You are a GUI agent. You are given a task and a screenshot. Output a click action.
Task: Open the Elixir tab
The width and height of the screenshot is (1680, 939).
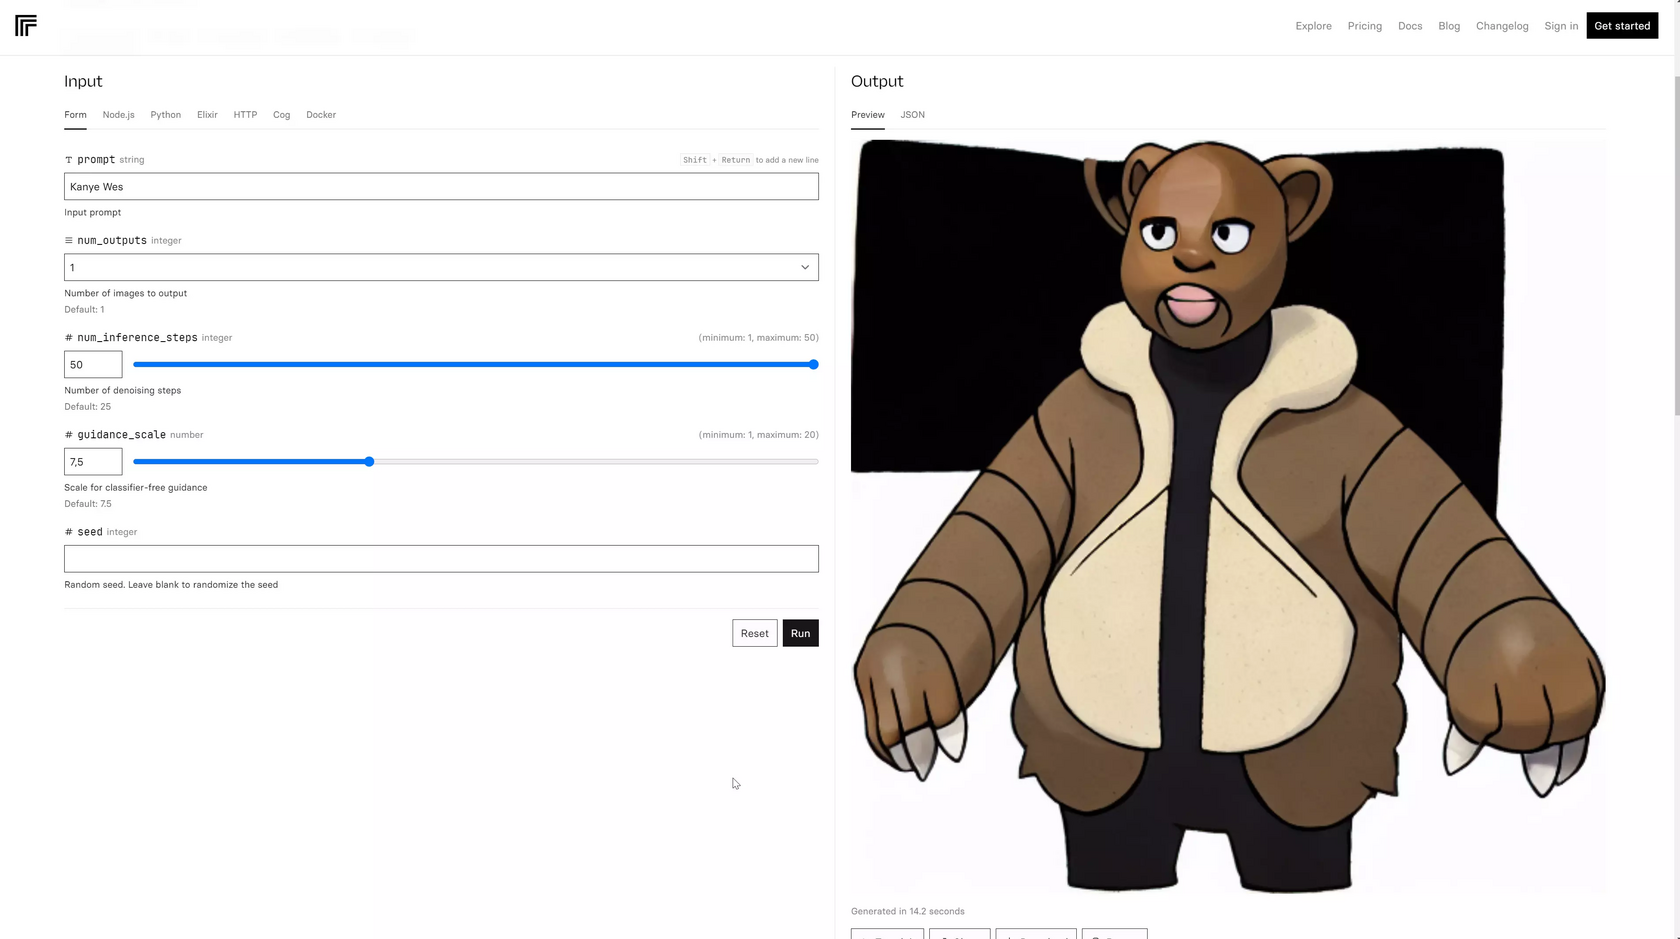coord(207,115)
